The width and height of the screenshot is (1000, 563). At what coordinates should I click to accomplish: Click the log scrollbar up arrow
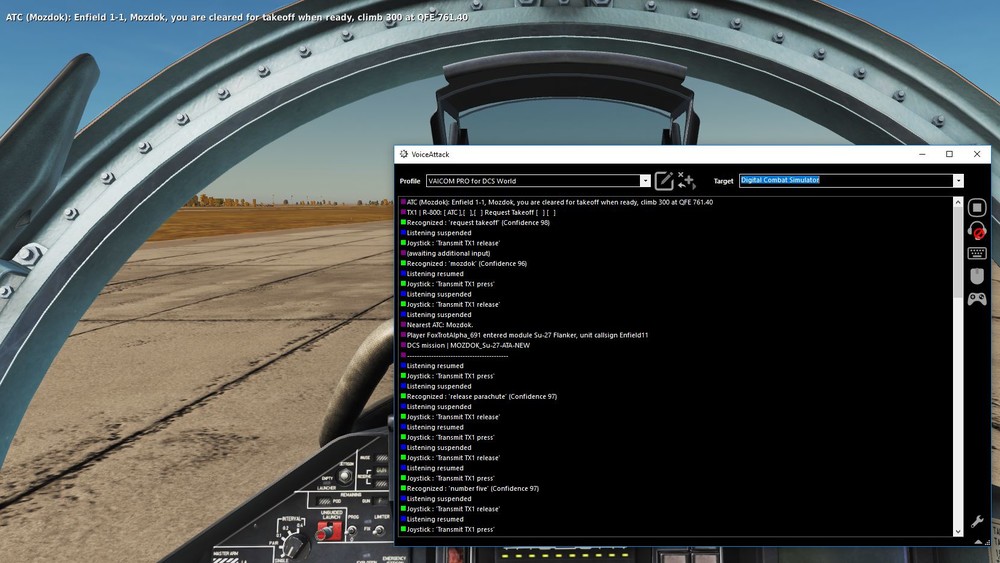(x=957, y=202)
